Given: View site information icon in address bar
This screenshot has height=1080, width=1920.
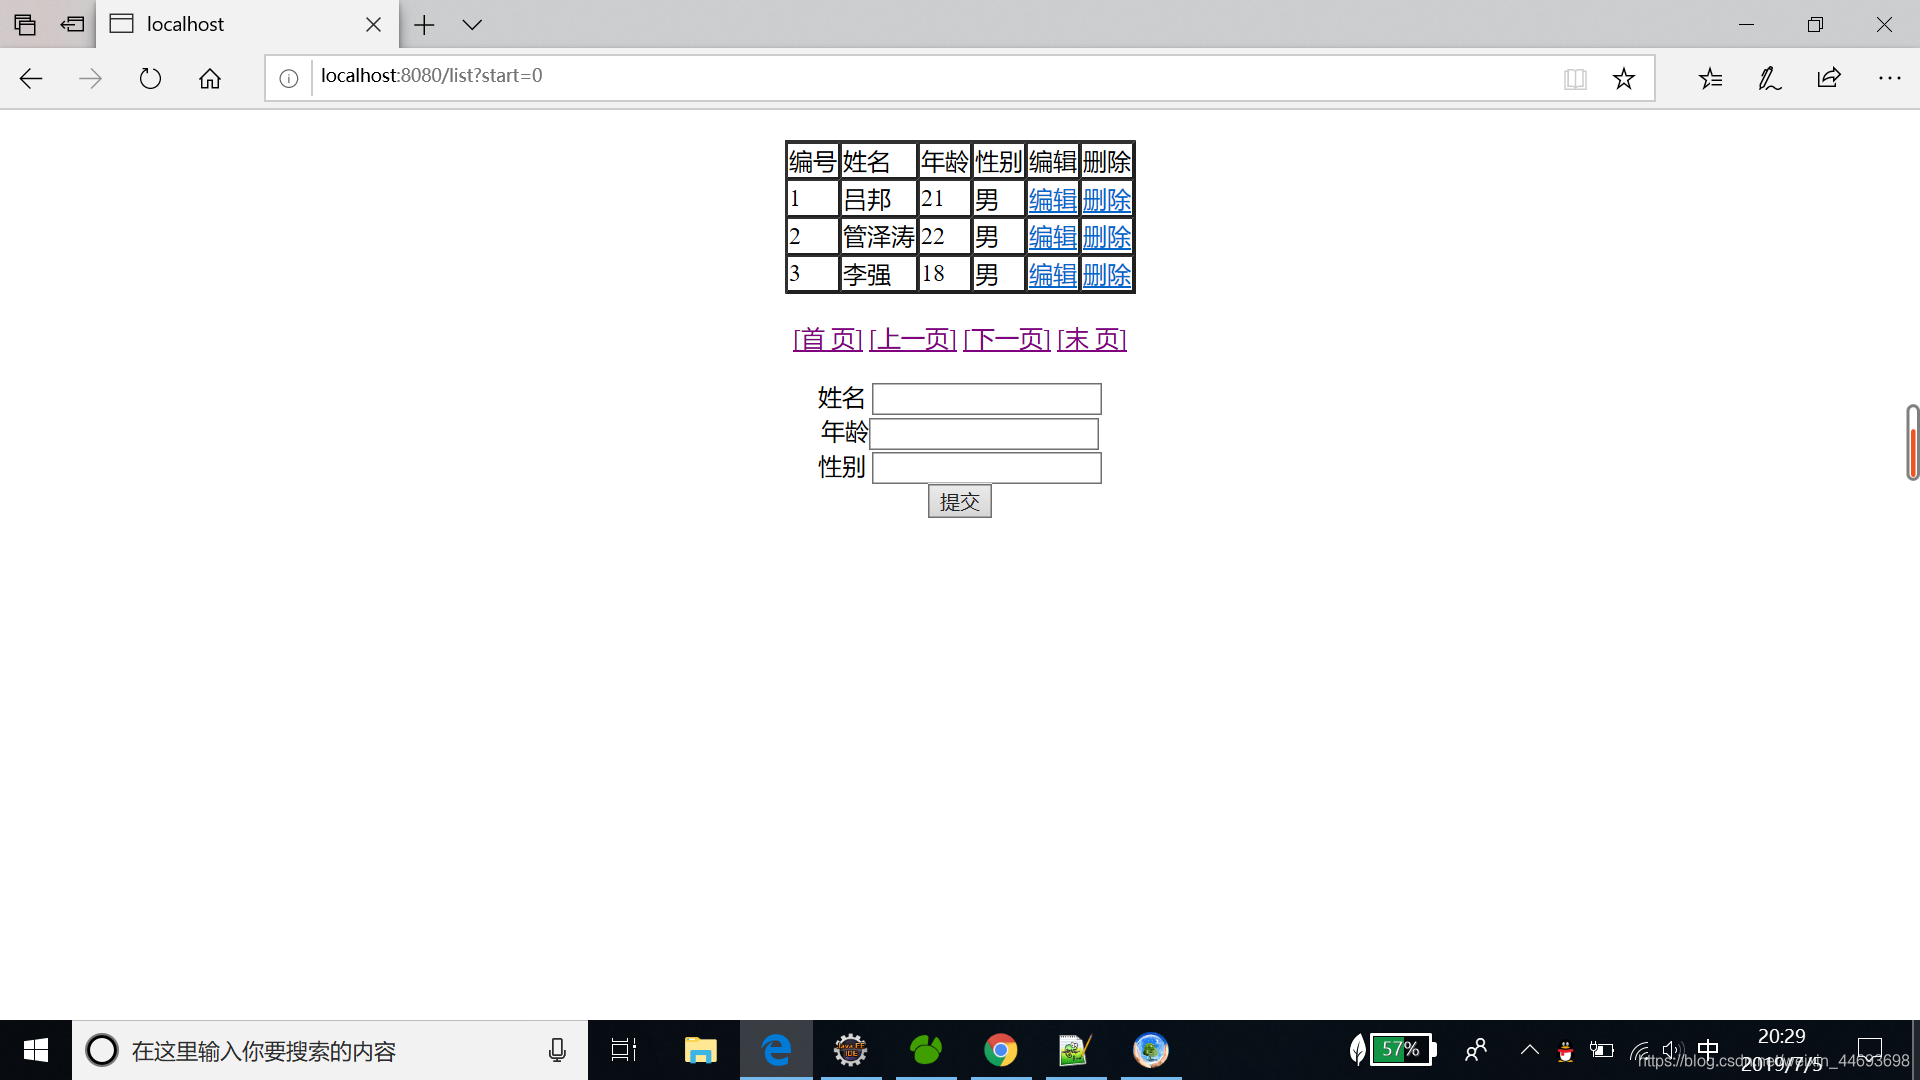Looking at the screenshot, I should (289, 78).
